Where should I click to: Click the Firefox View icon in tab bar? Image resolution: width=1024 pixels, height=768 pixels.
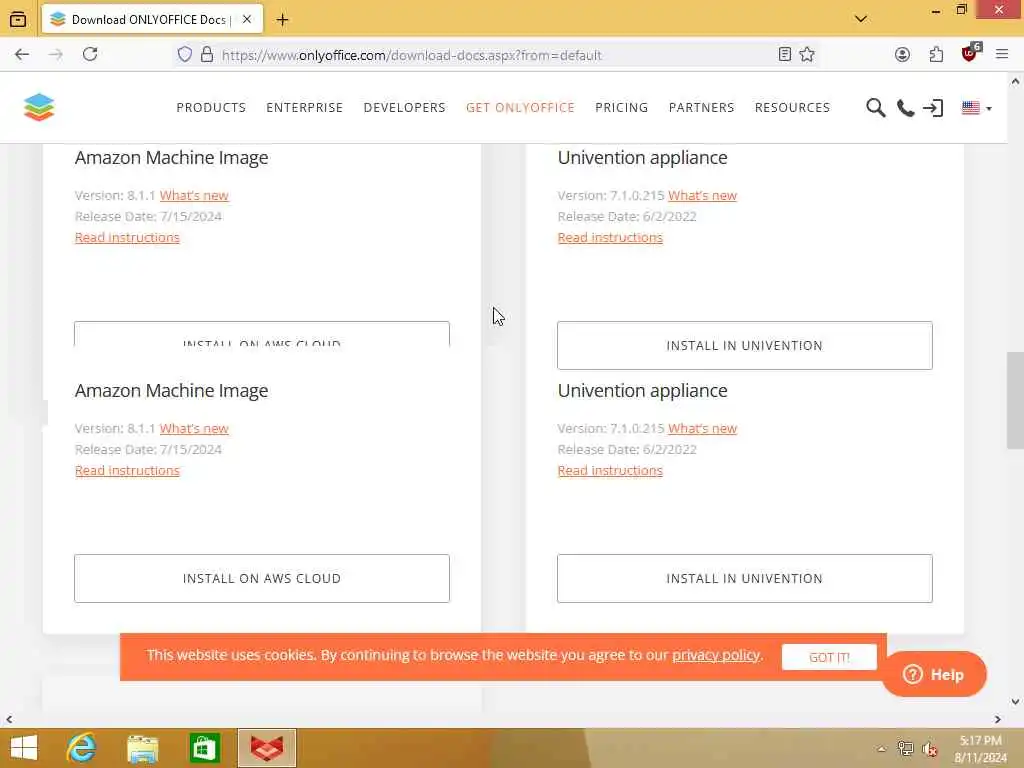point(18,20)
